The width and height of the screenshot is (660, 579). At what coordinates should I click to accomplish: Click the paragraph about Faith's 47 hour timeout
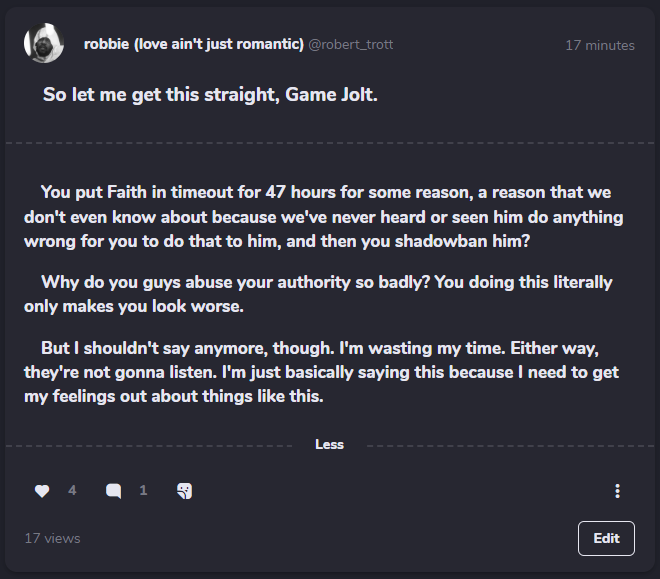click(x=323, y=217)
